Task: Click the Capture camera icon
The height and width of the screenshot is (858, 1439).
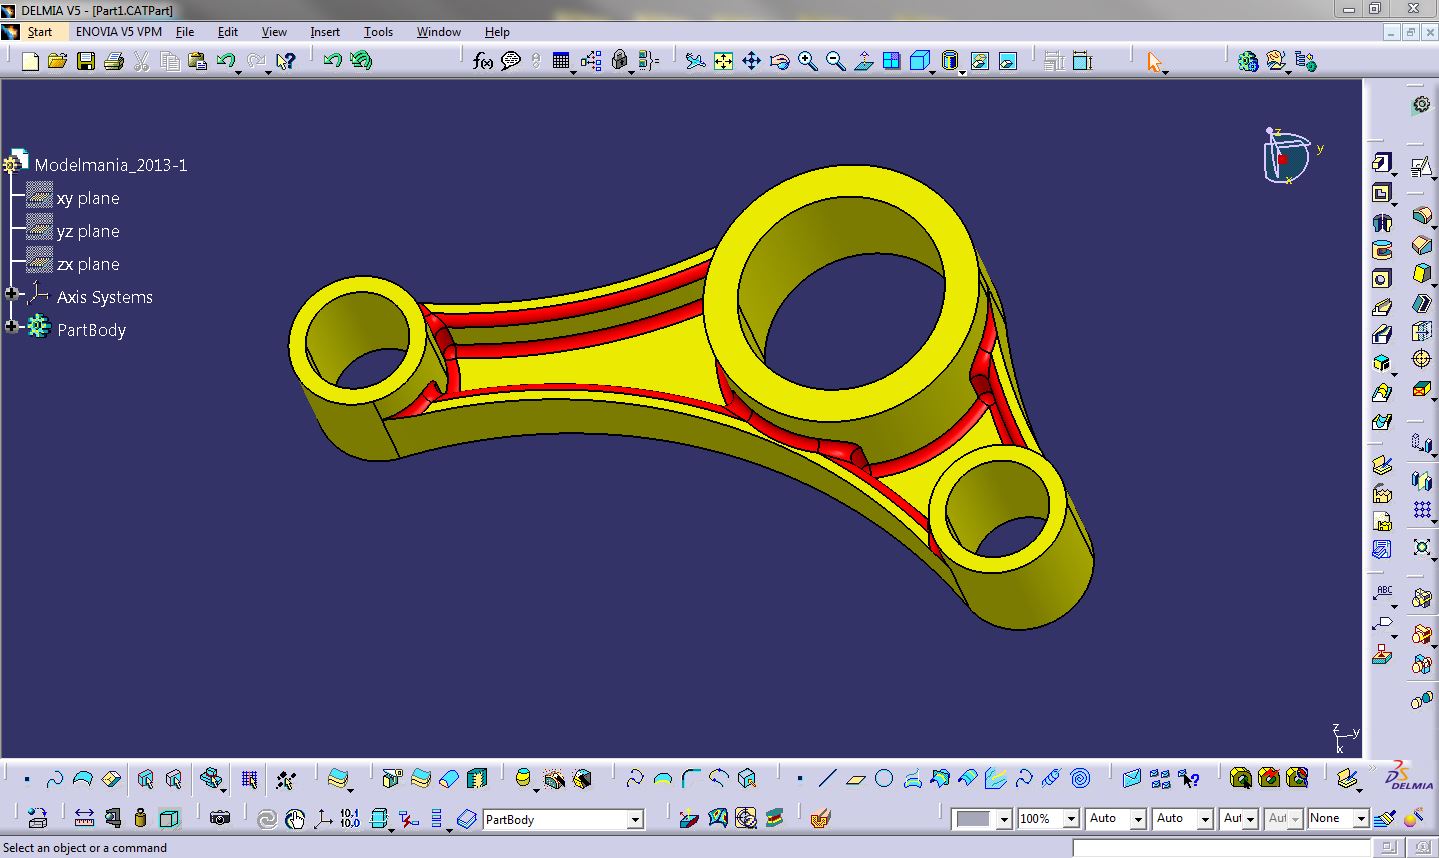Action: click(x=220, y=818)
